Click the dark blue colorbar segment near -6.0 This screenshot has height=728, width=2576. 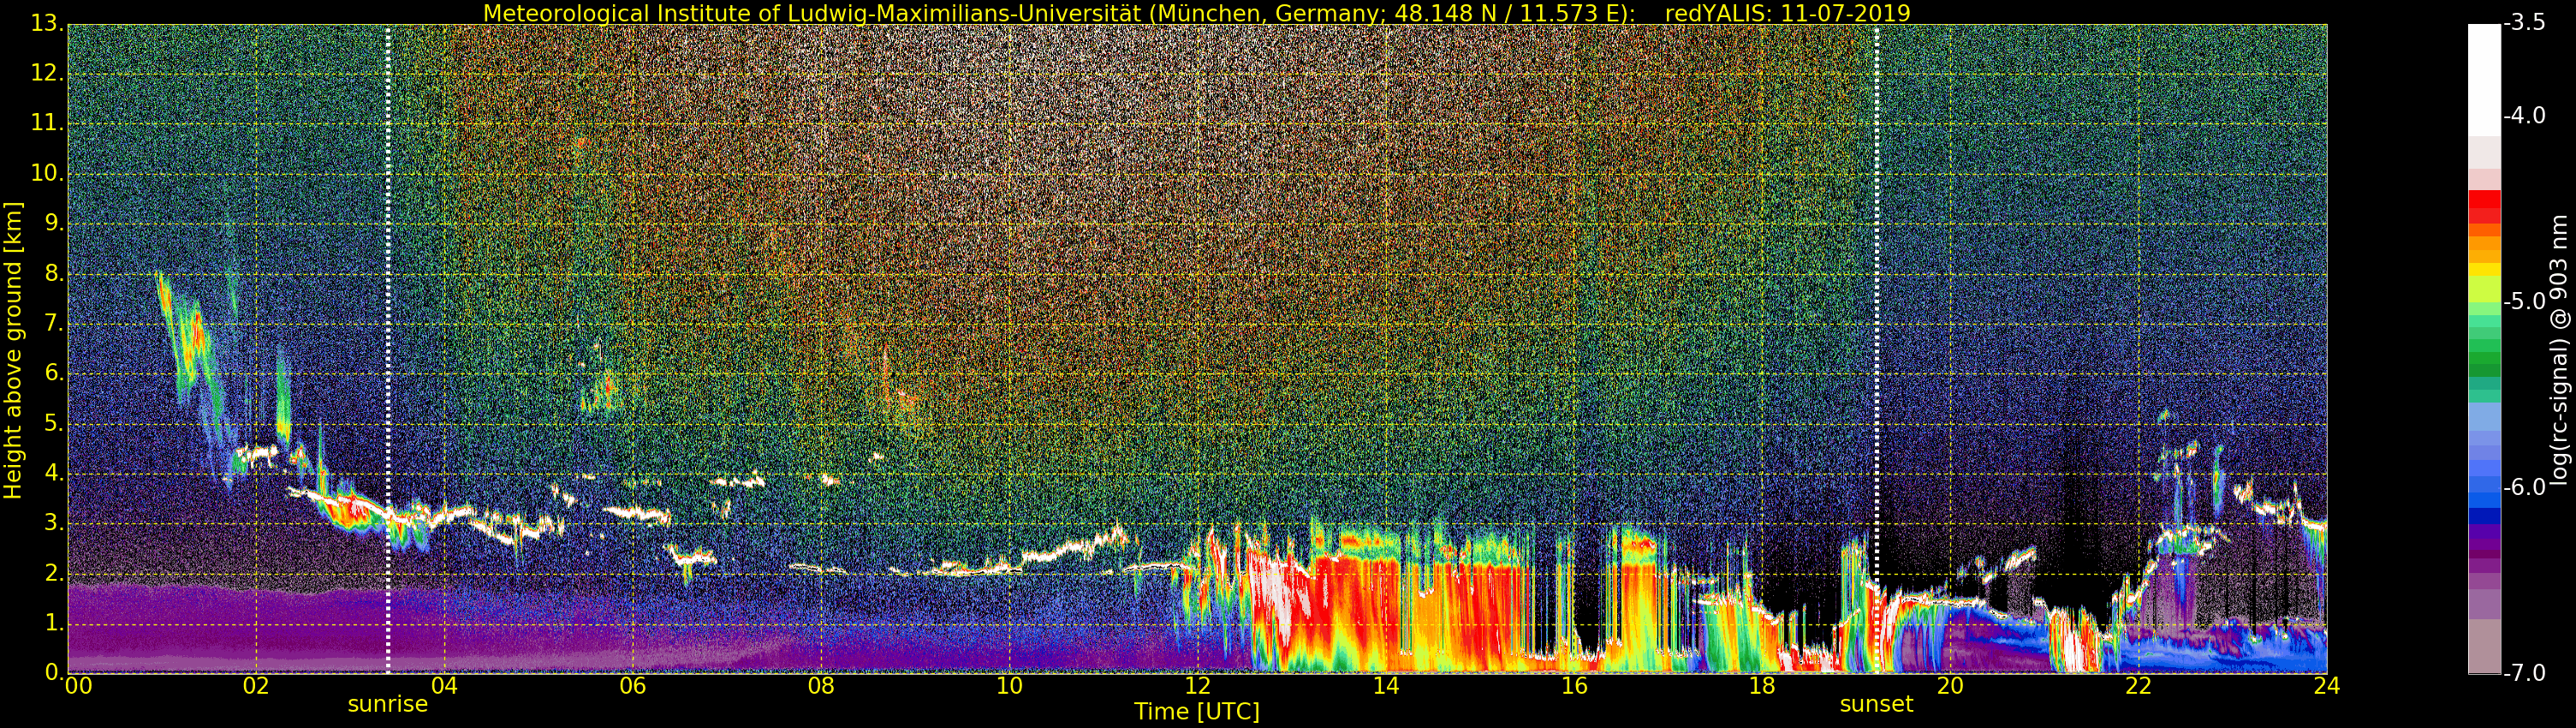tap(2484, 516)
